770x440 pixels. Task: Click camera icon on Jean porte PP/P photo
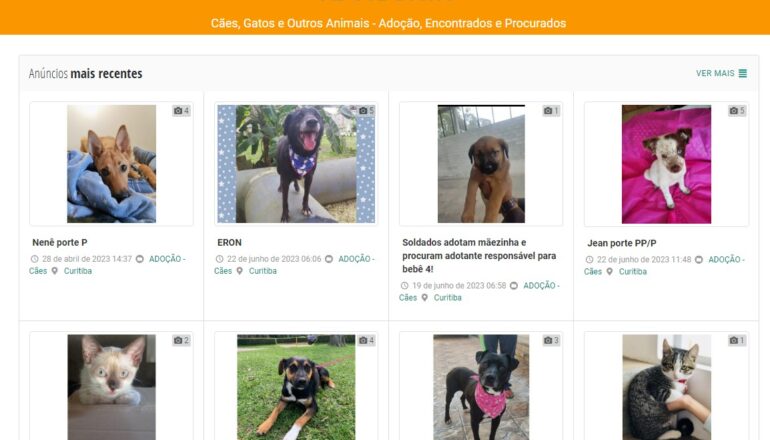733,110
